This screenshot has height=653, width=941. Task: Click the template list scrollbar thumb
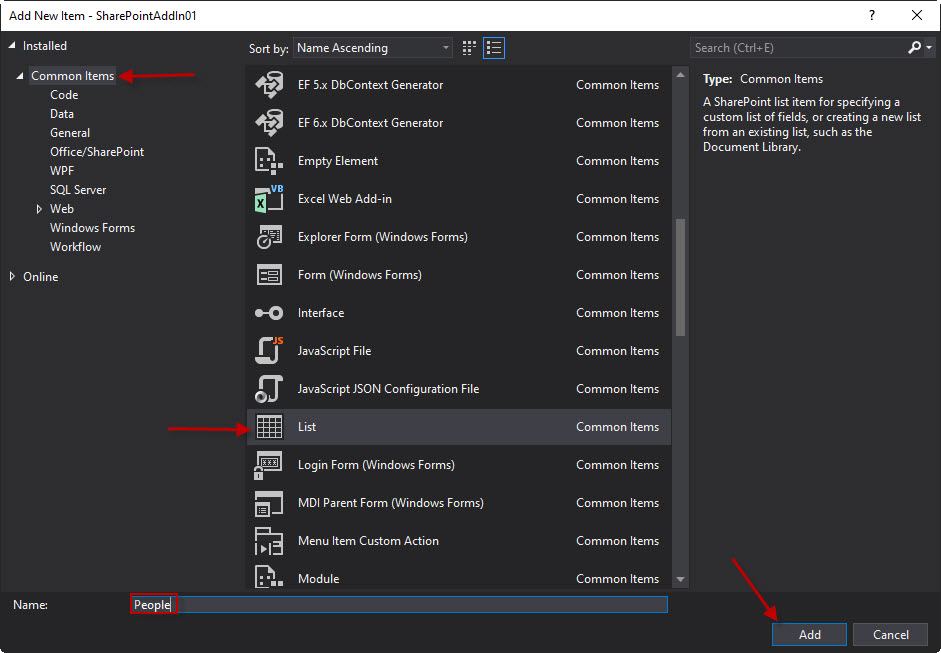pyautogui.click(x=680, y=277)
